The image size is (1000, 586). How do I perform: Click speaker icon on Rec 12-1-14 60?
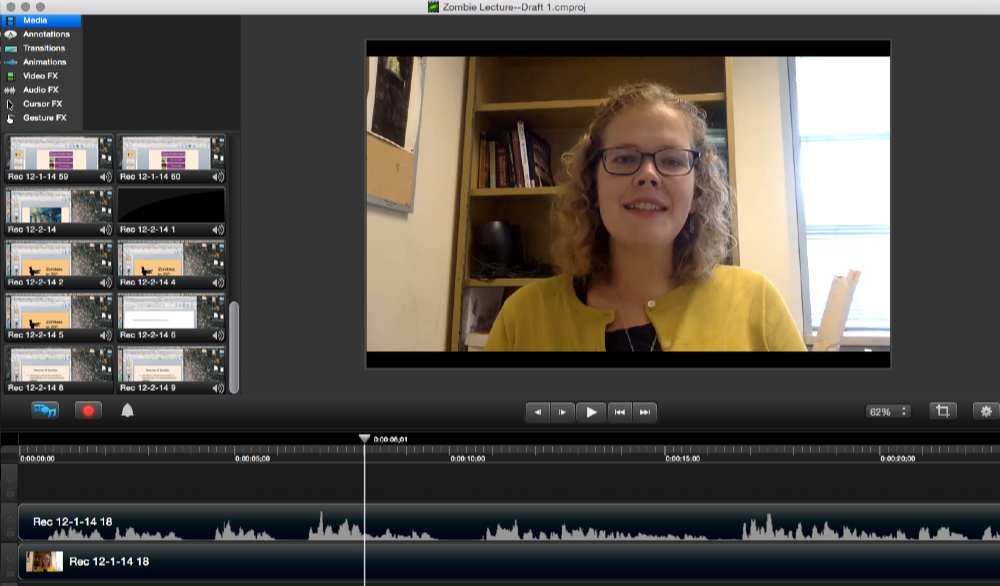(217, 177)
